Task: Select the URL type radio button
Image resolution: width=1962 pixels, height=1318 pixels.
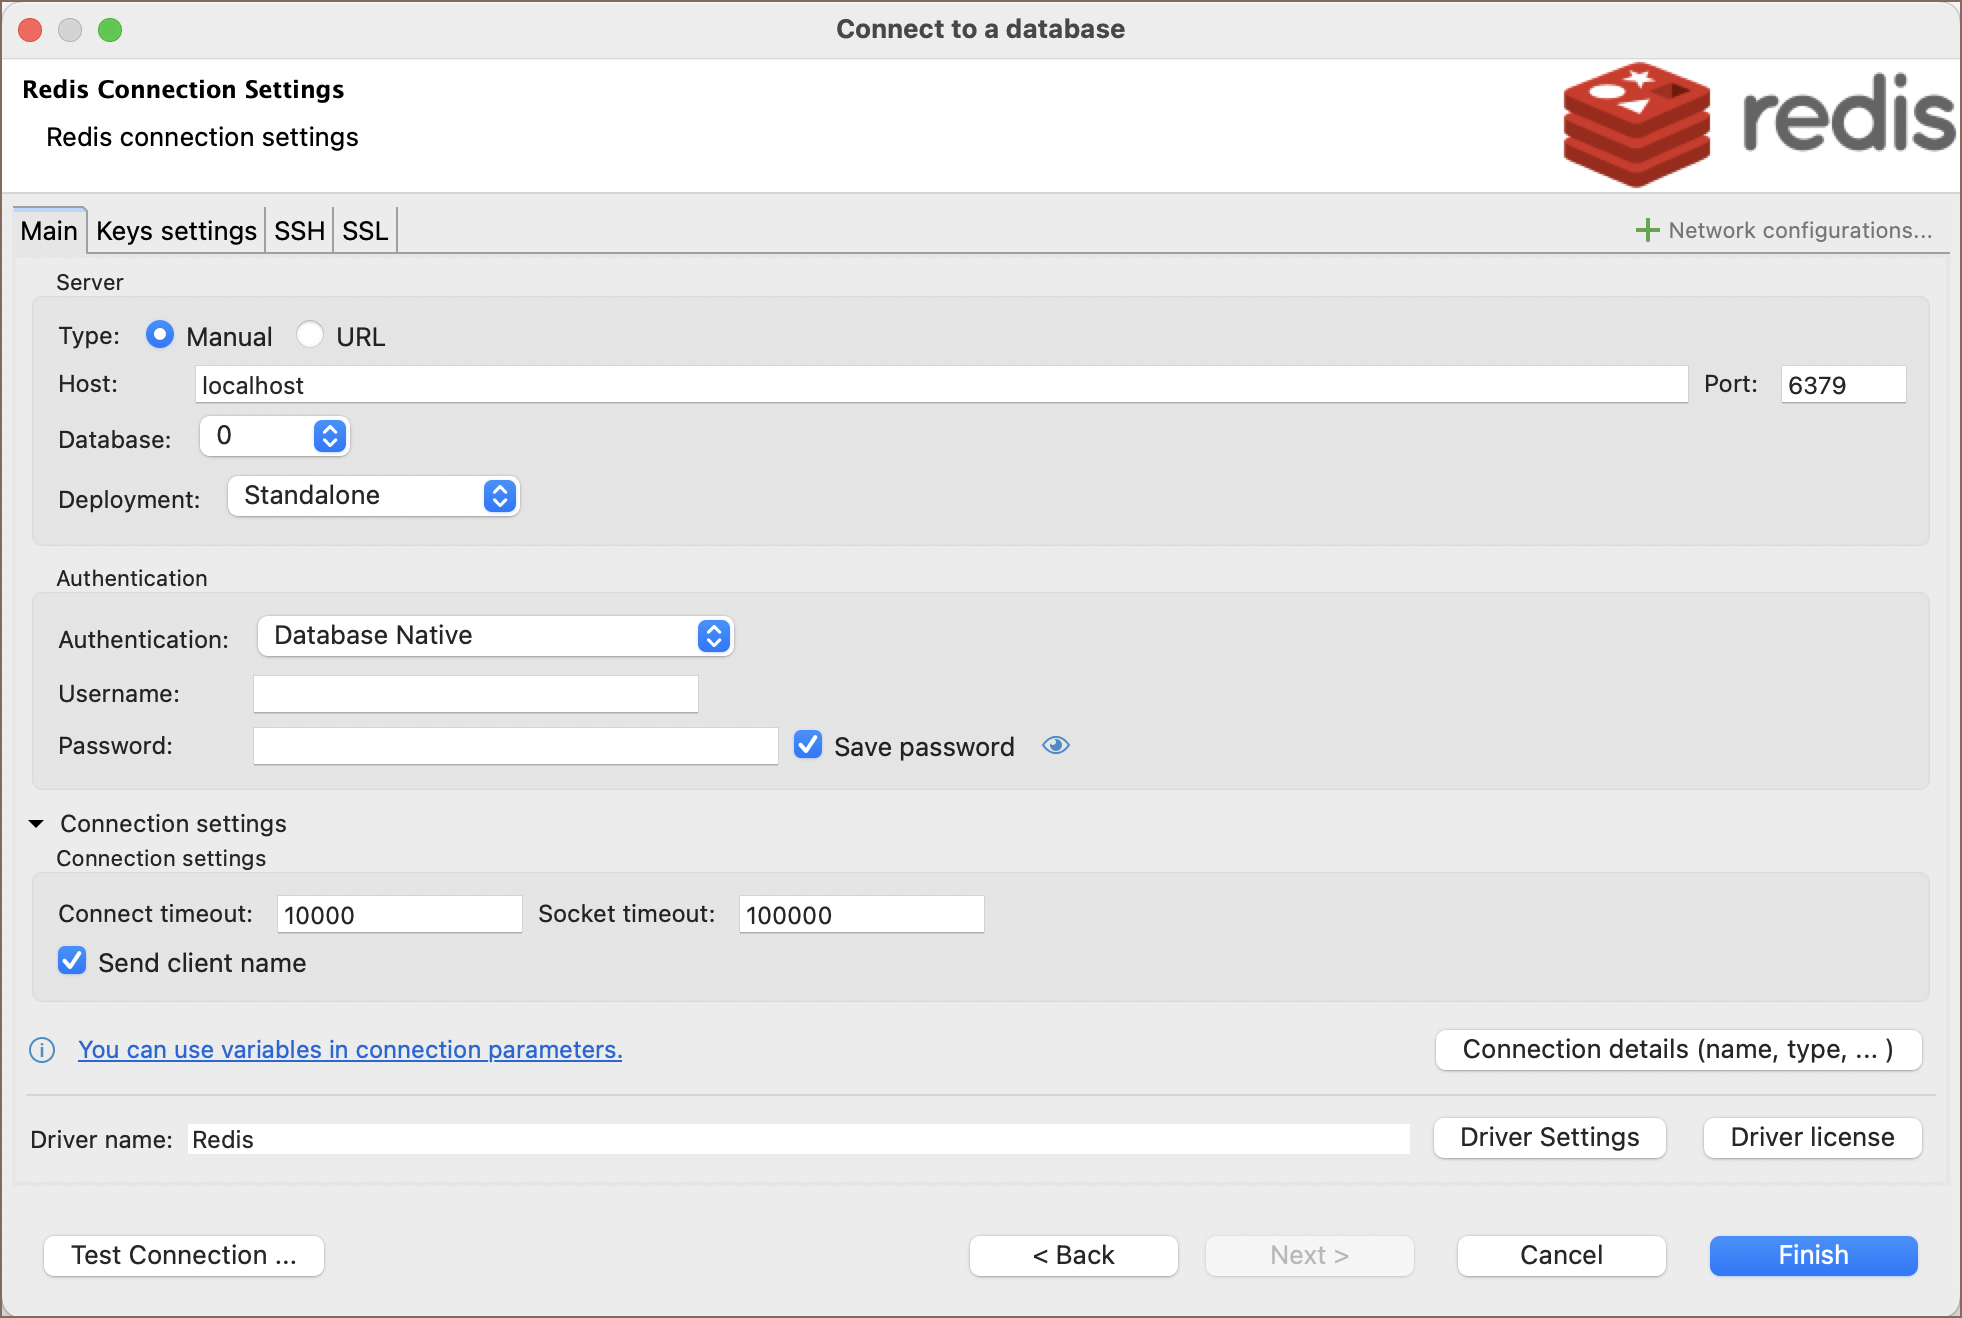Action: [310, 335]
